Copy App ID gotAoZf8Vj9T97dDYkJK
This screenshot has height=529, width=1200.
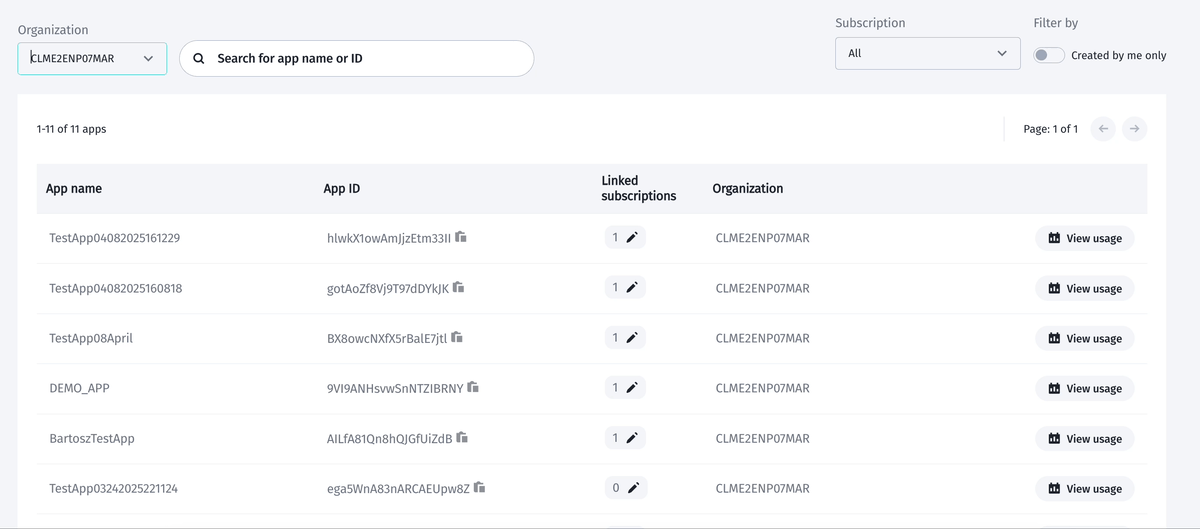[458, 287]
